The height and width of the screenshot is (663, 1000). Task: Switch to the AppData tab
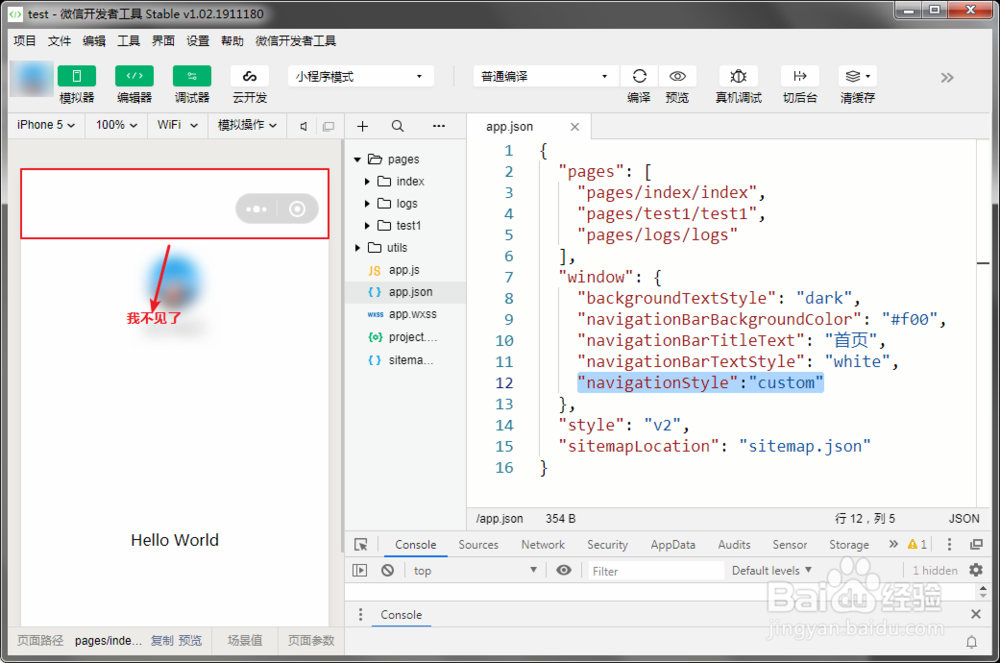pos(673,545)
